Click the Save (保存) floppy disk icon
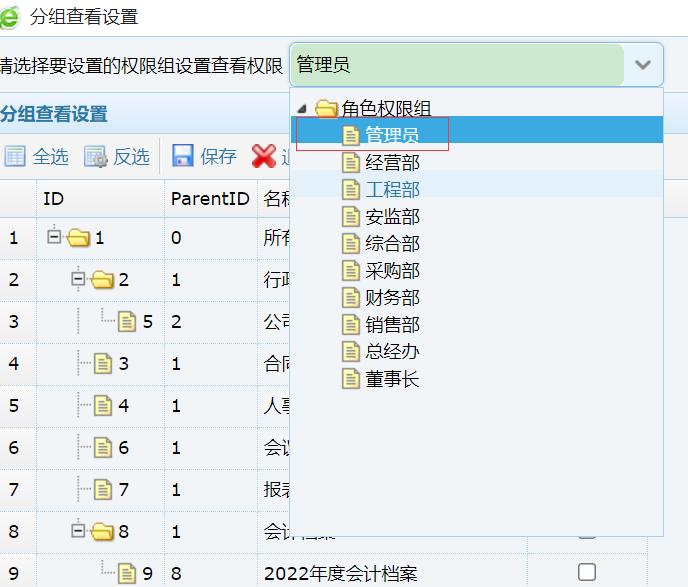The width and height of the screenshot is (688, 587). (x=183, y=156)
